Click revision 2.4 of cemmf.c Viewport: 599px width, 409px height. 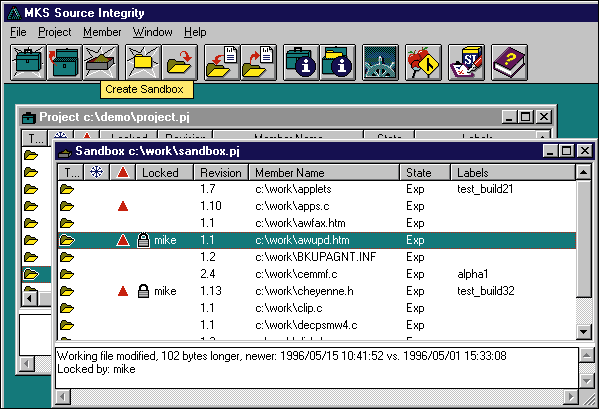[207, 274]
